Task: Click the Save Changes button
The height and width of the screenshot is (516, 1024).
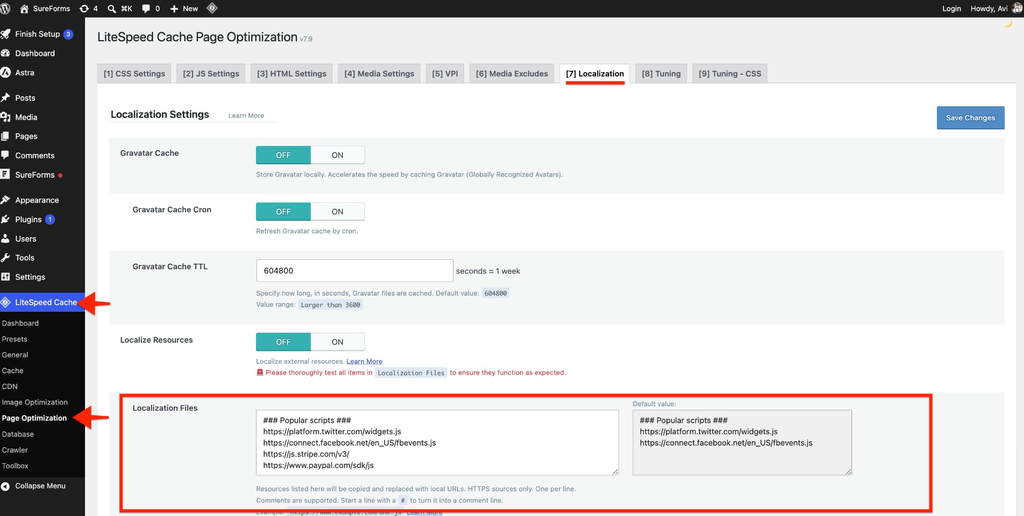Action: (970, 118)
